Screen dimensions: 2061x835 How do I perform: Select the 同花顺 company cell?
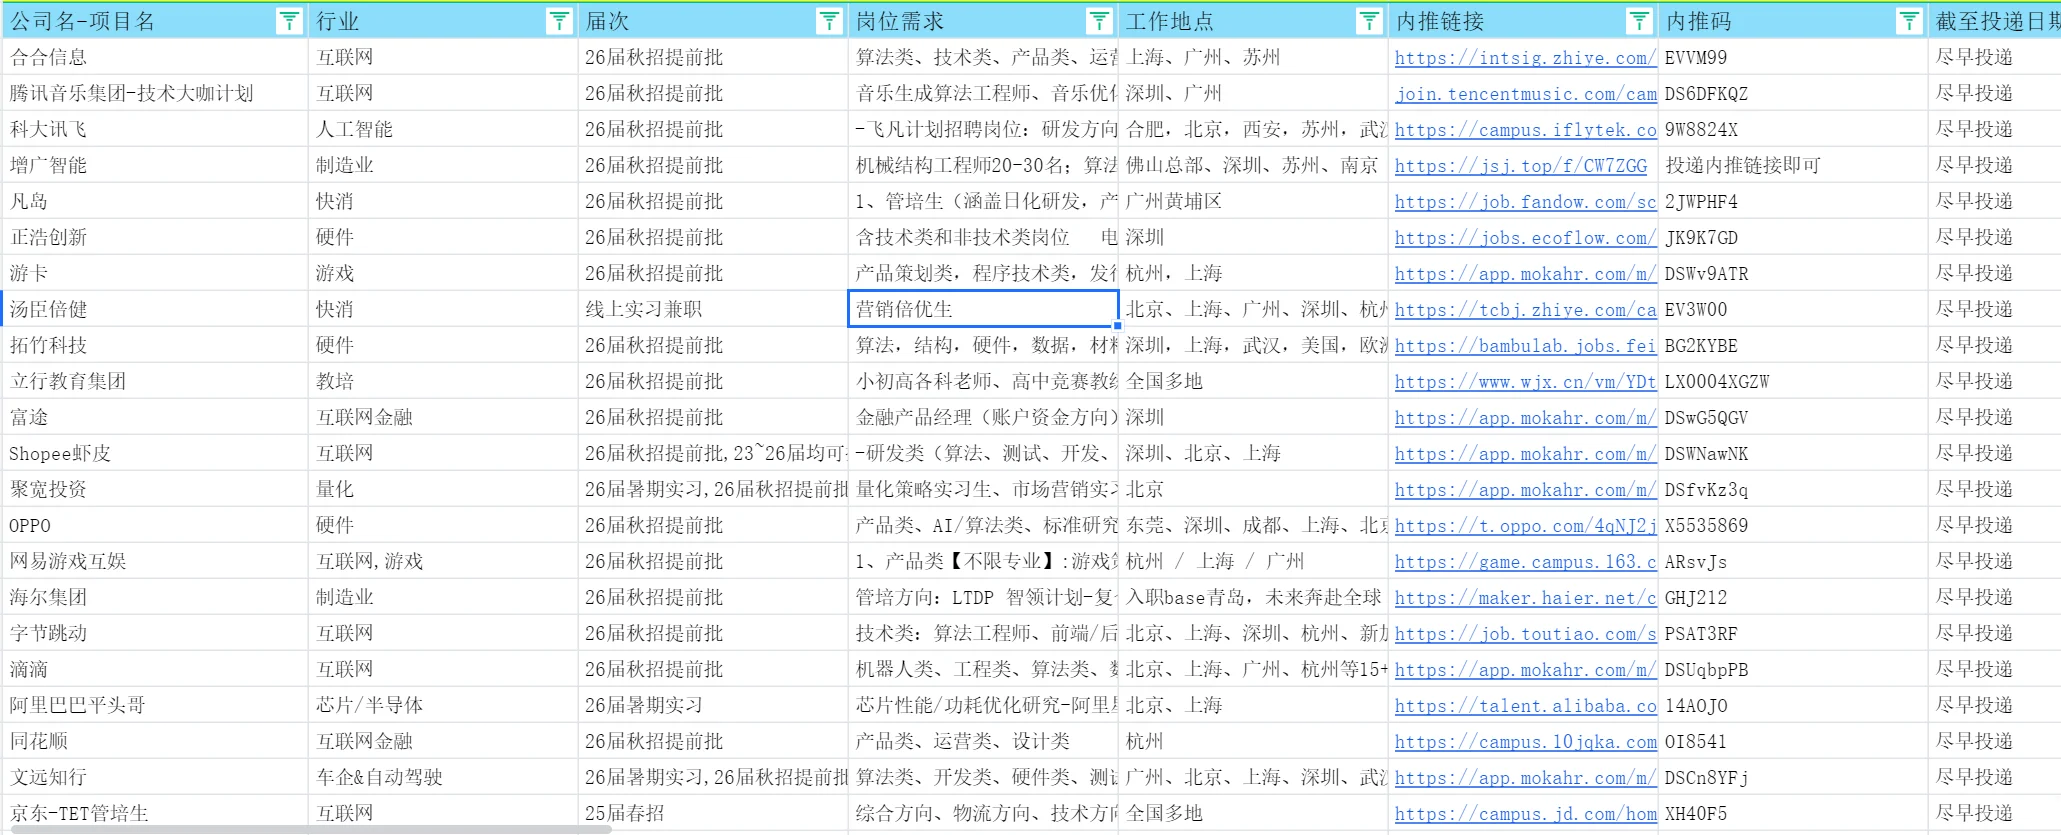click(x=155, y=742)
